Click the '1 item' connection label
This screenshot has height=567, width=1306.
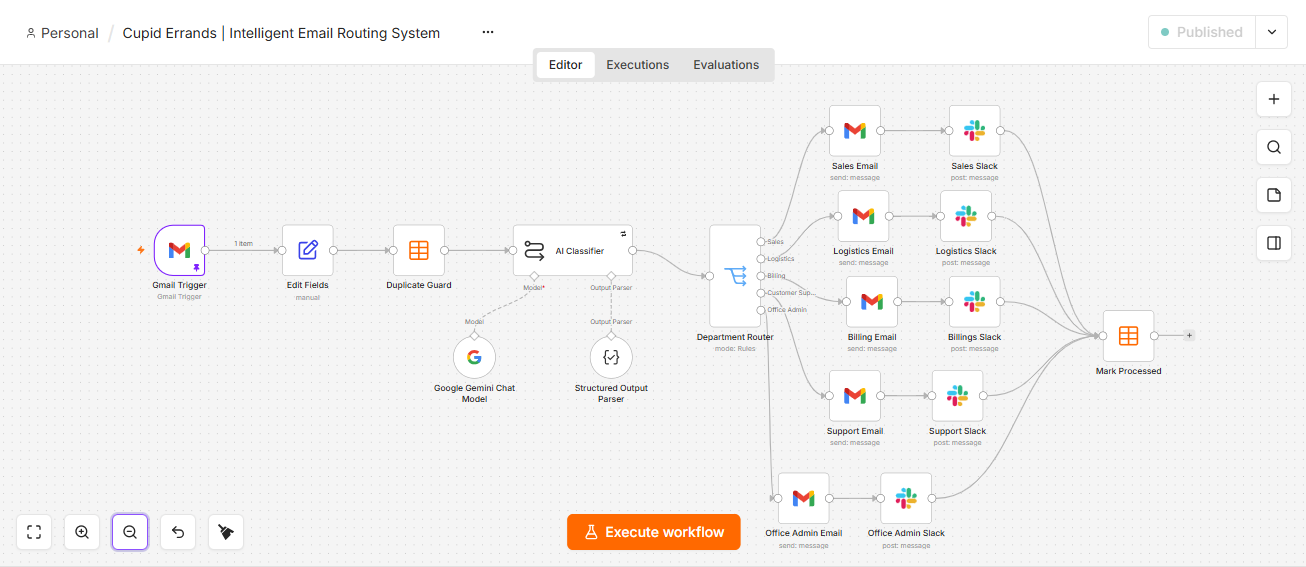[x=243, y=243]
